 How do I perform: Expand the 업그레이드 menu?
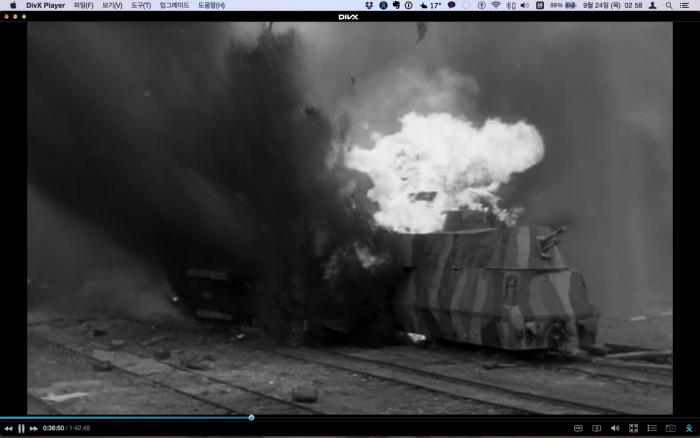coord(175,5)
